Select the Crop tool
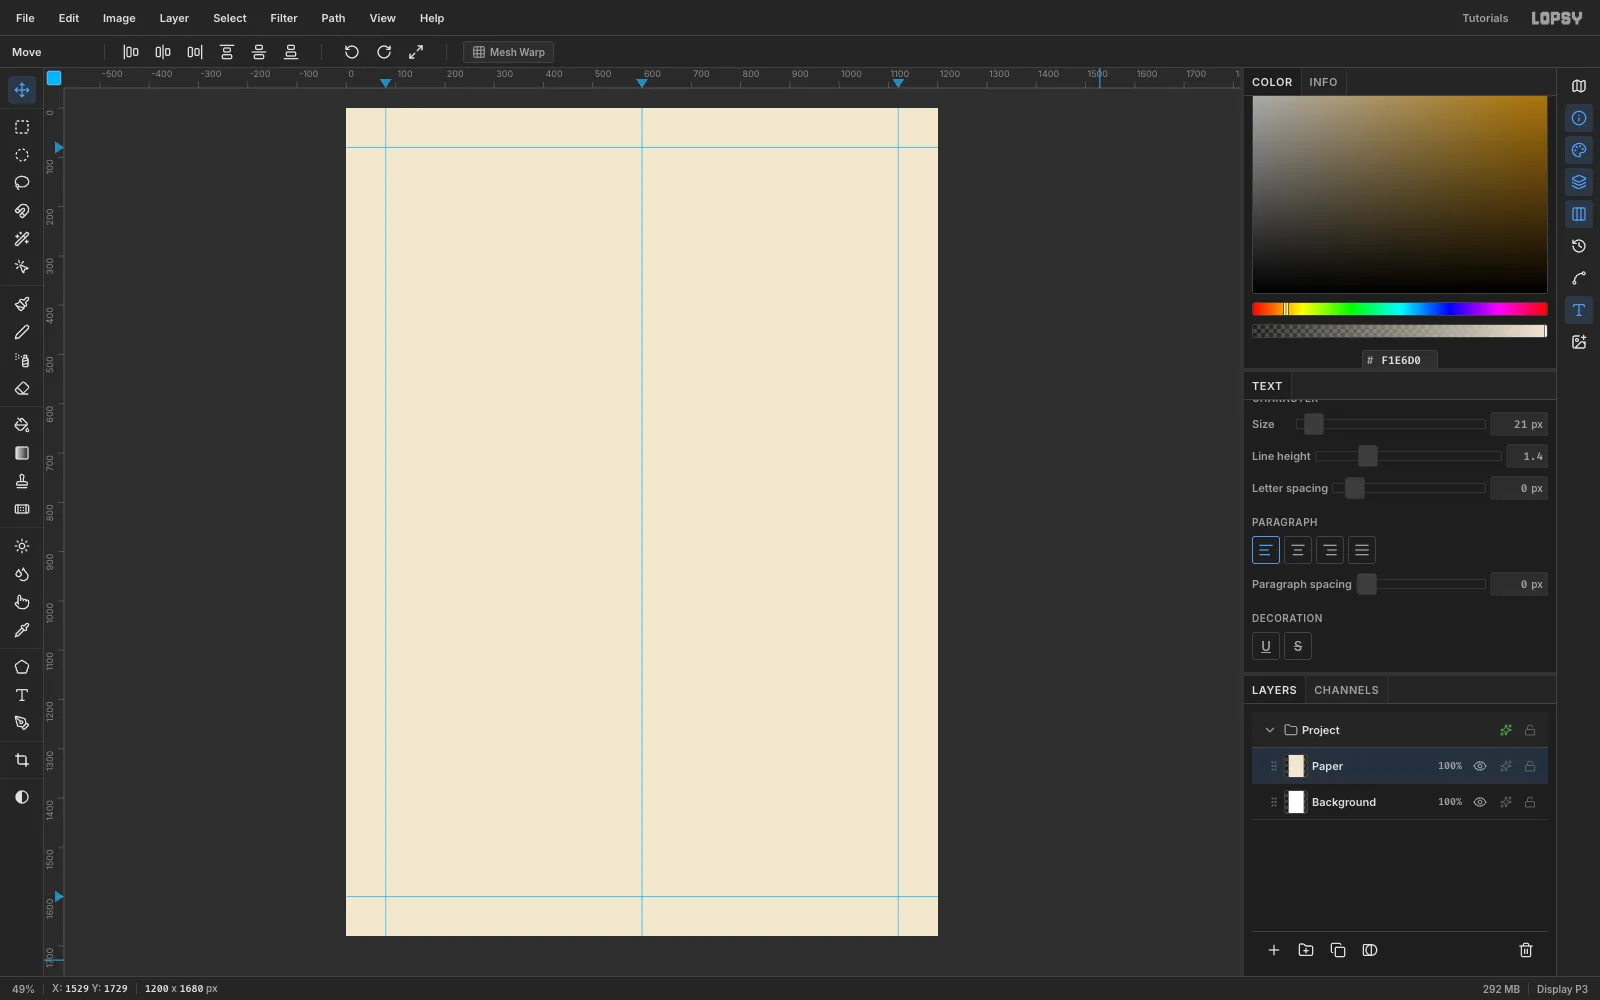The height and width of the screenshot is (1000, 1600). point(22,760)
